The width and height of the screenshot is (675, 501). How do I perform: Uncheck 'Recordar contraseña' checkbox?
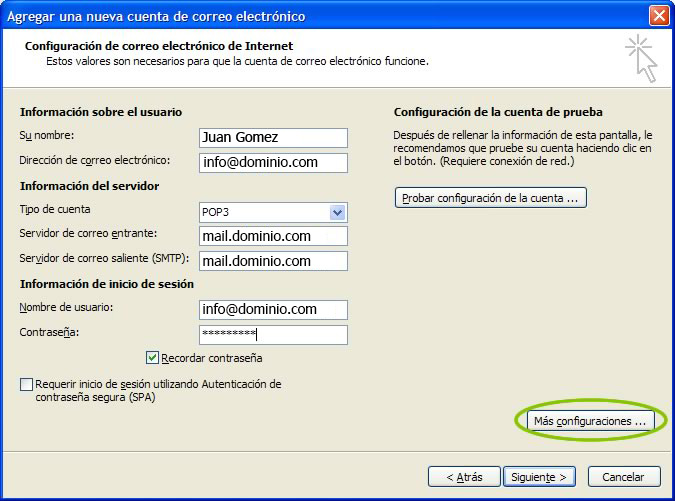[x=152, y=358]
